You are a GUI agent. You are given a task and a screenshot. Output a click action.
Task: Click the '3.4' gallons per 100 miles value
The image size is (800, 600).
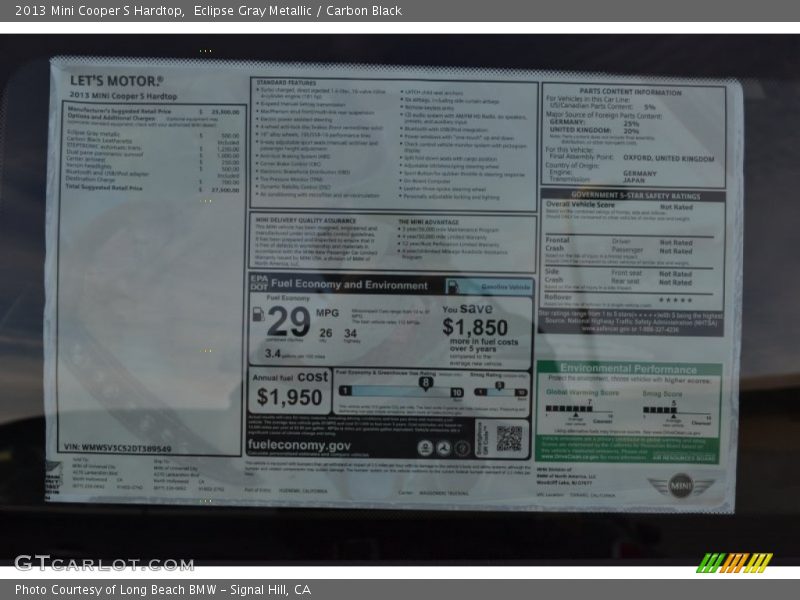[272, 353]
